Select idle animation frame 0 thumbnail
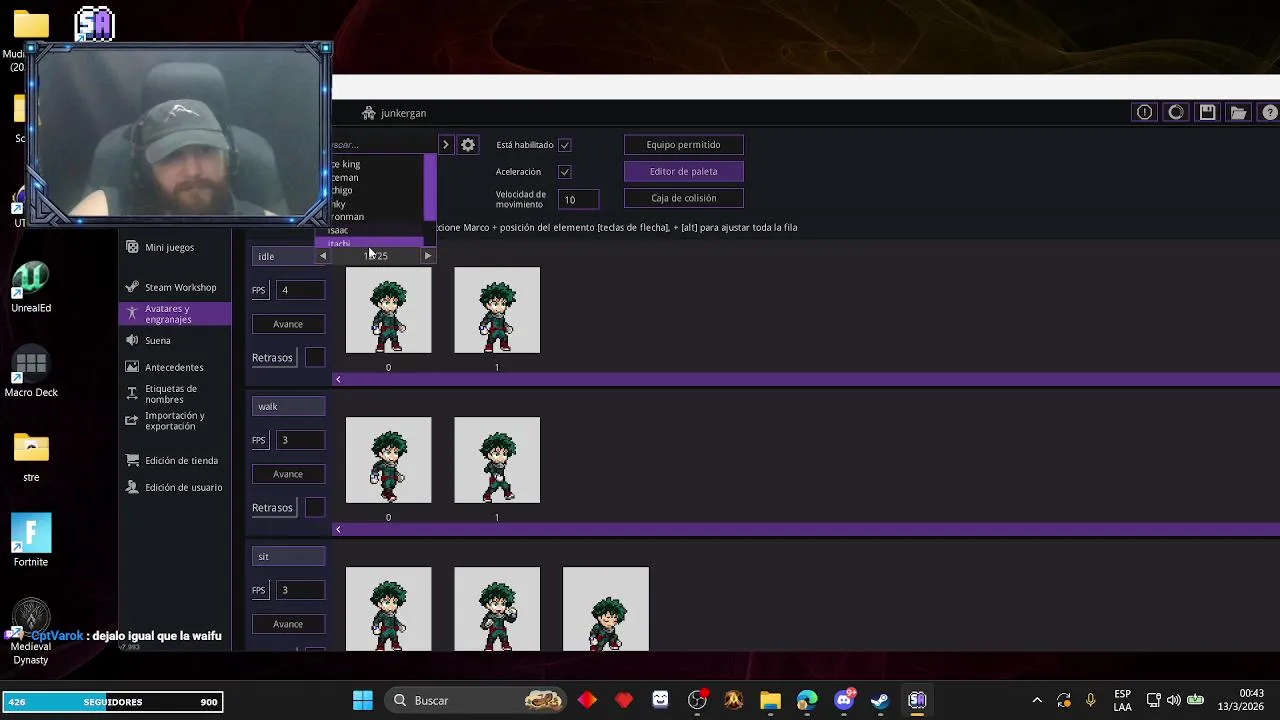This screenshot has height=720, width=1280. (388, 310)
